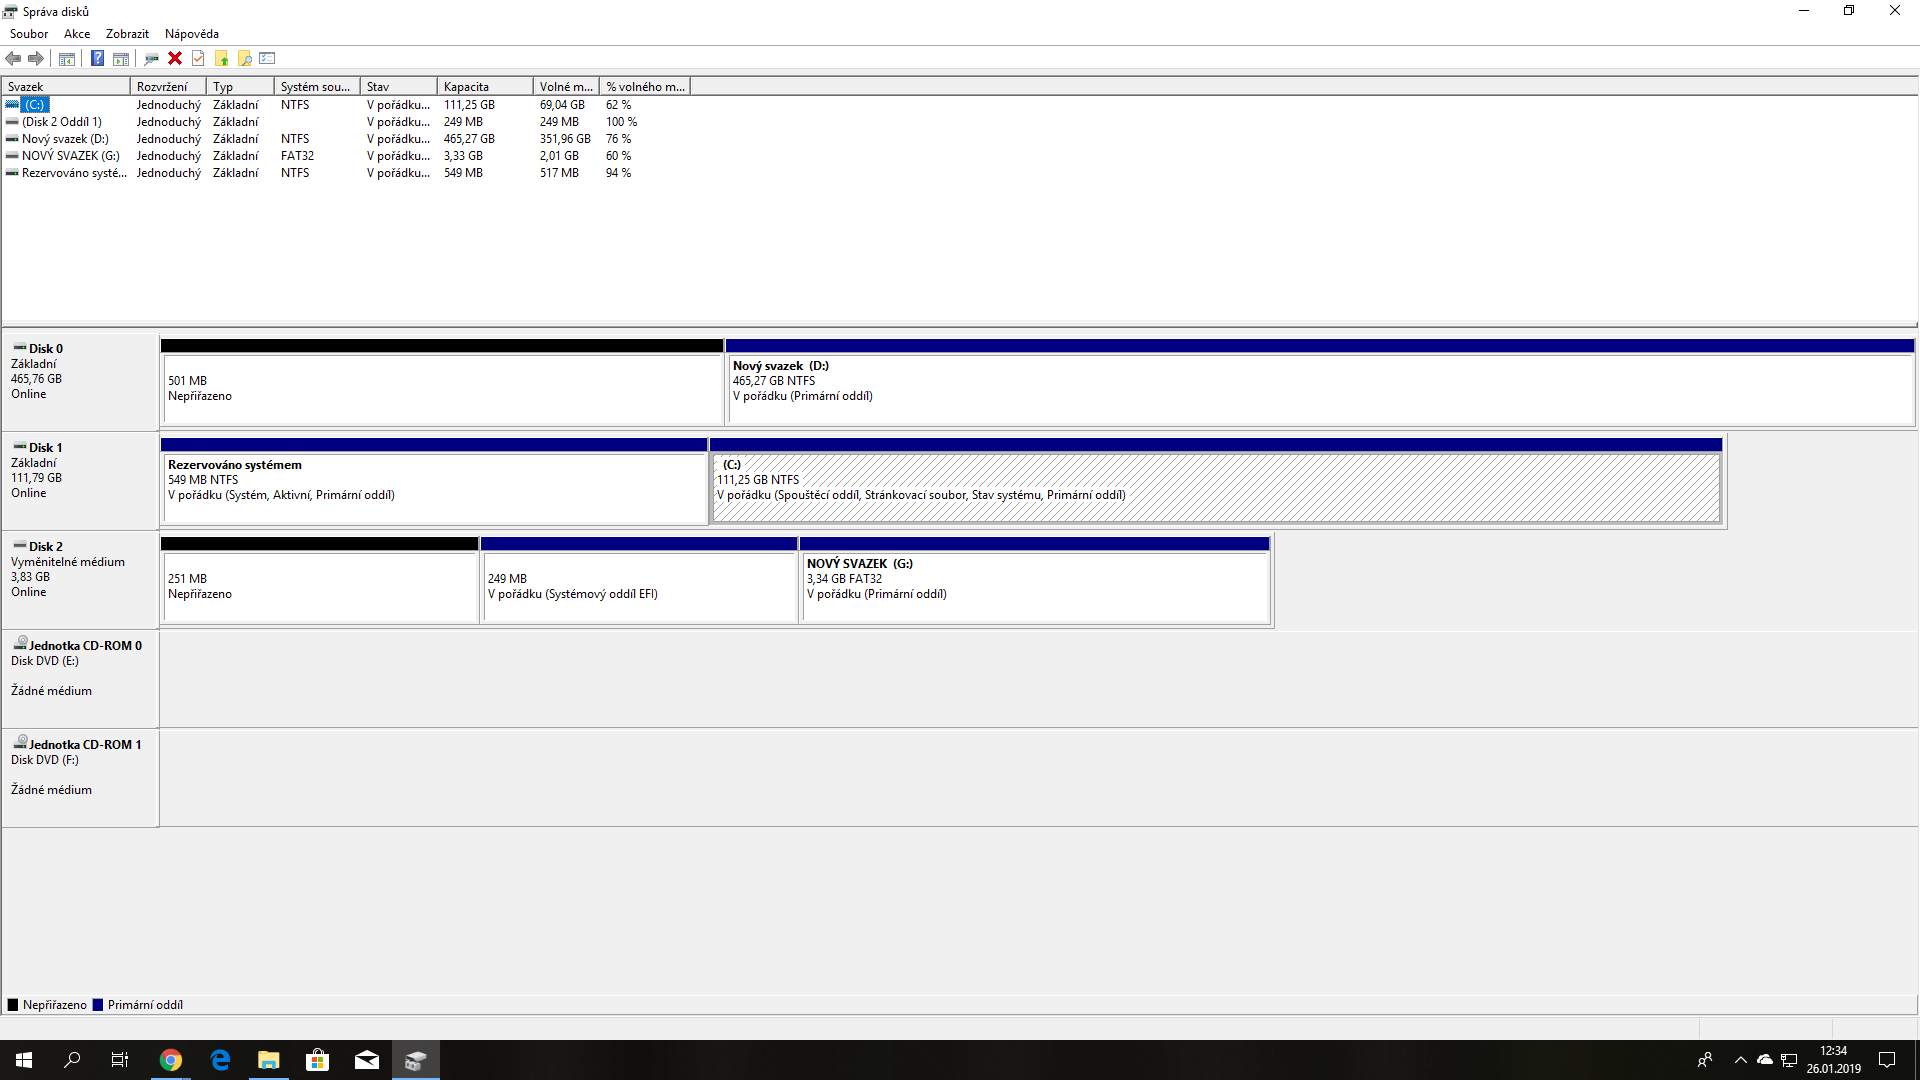Open the Akce menu
1920x1080 pixels.
click(x=77, y=34)
